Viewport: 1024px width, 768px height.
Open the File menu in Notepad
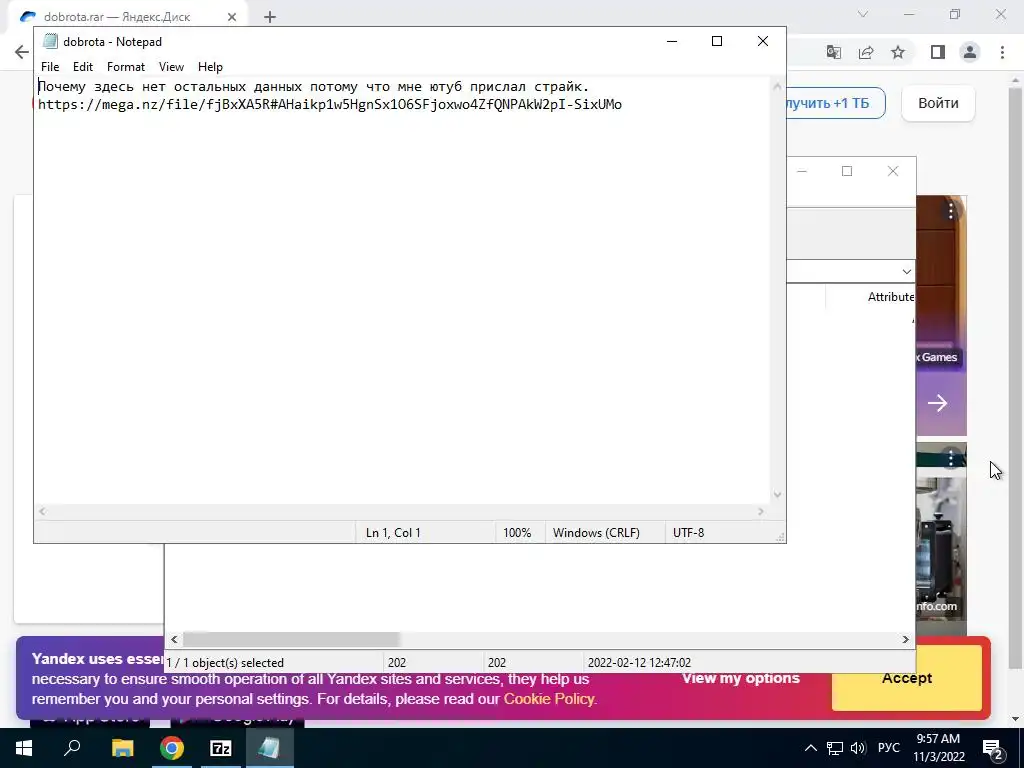(x=50, y=67)
